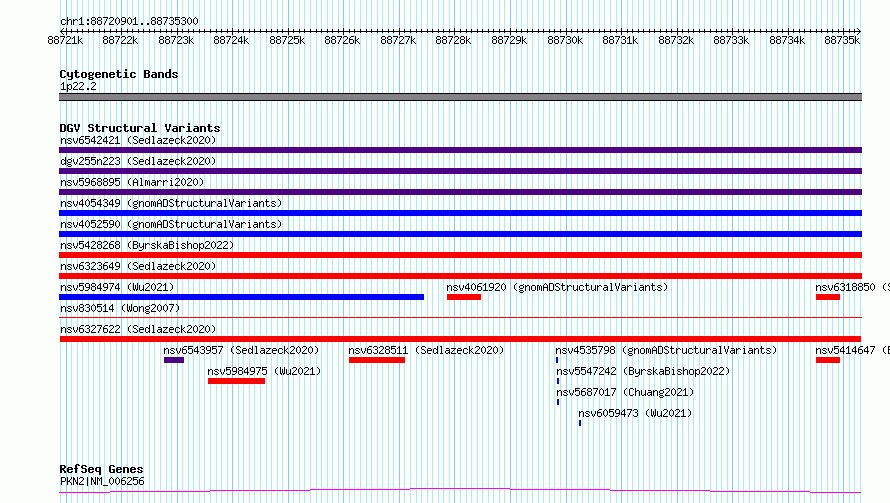
Task: Click the red bar under nsv6323649
Action: [x=460, y=276]
